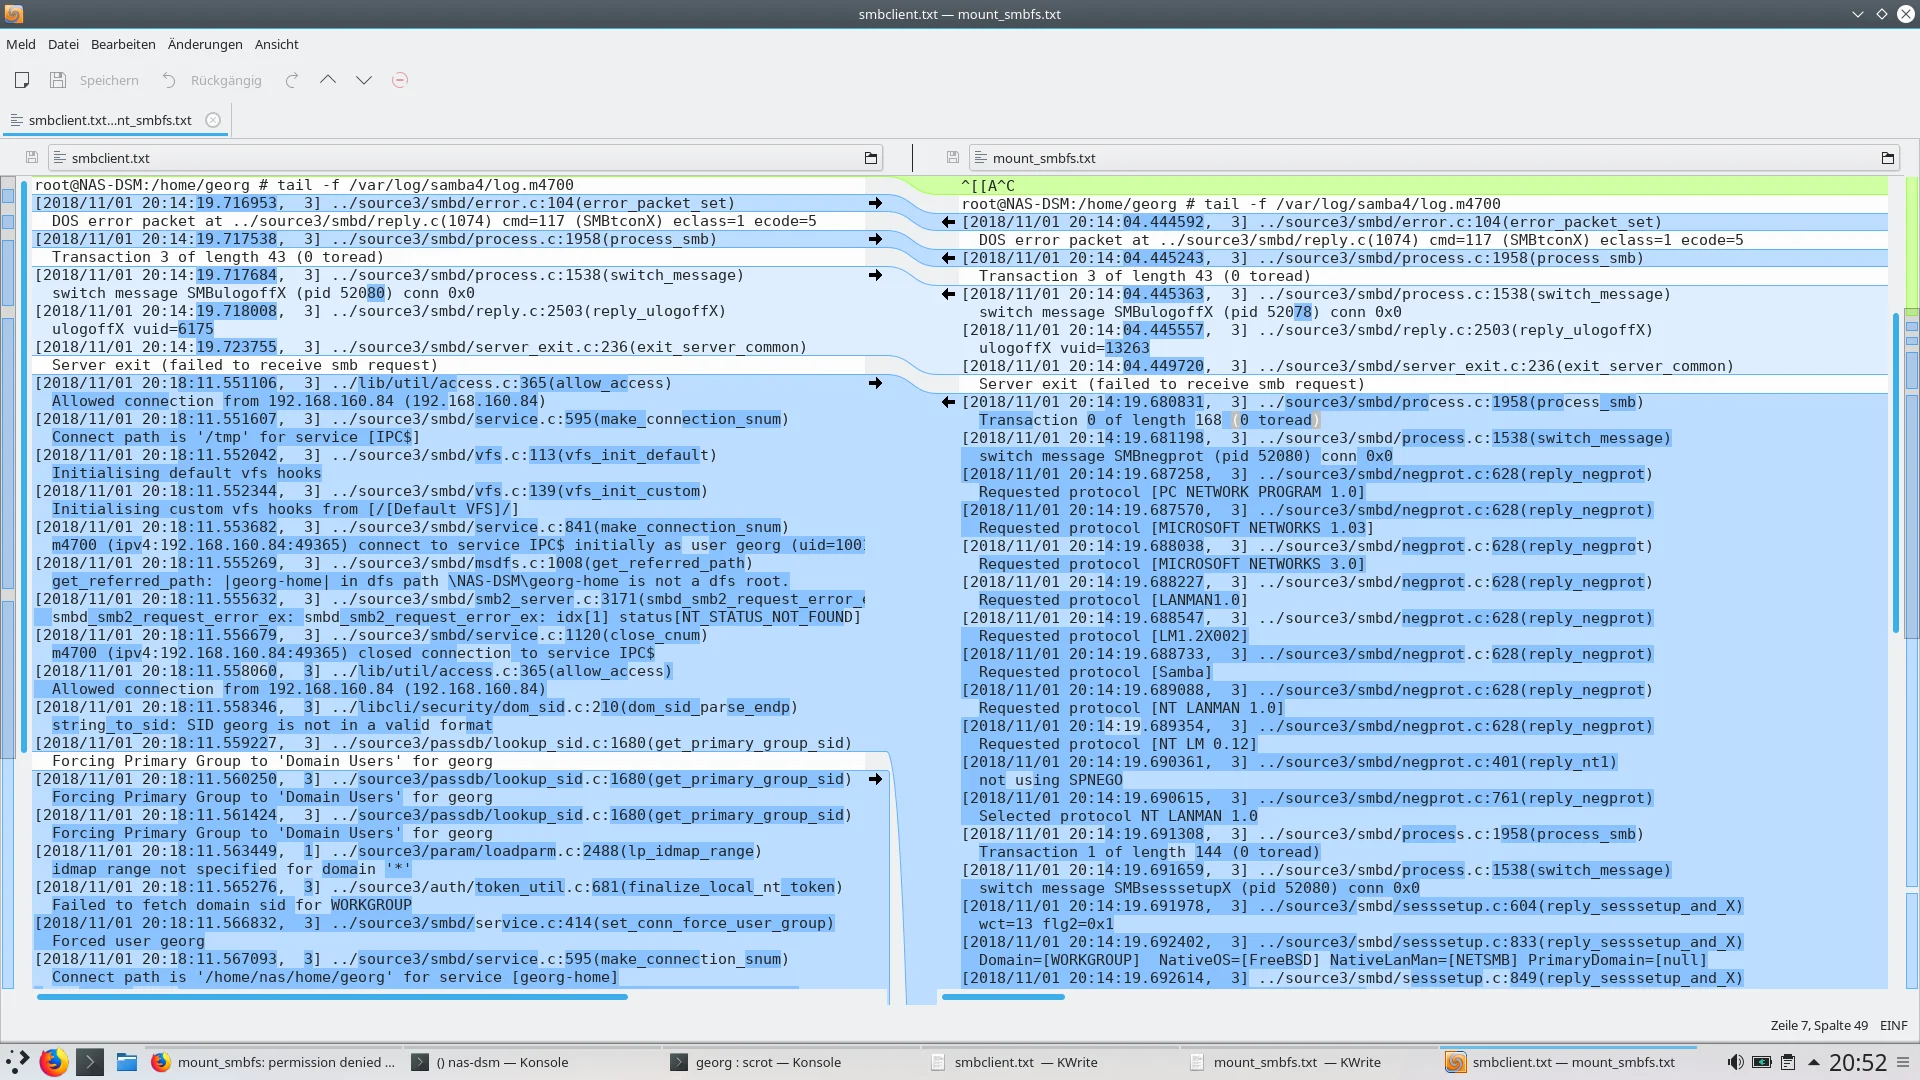The width and height of the screenshot is (1920, 1080).
Task: Open the clipboard tray icon
Action: pyautogui.click(x=1788, y=1062)
